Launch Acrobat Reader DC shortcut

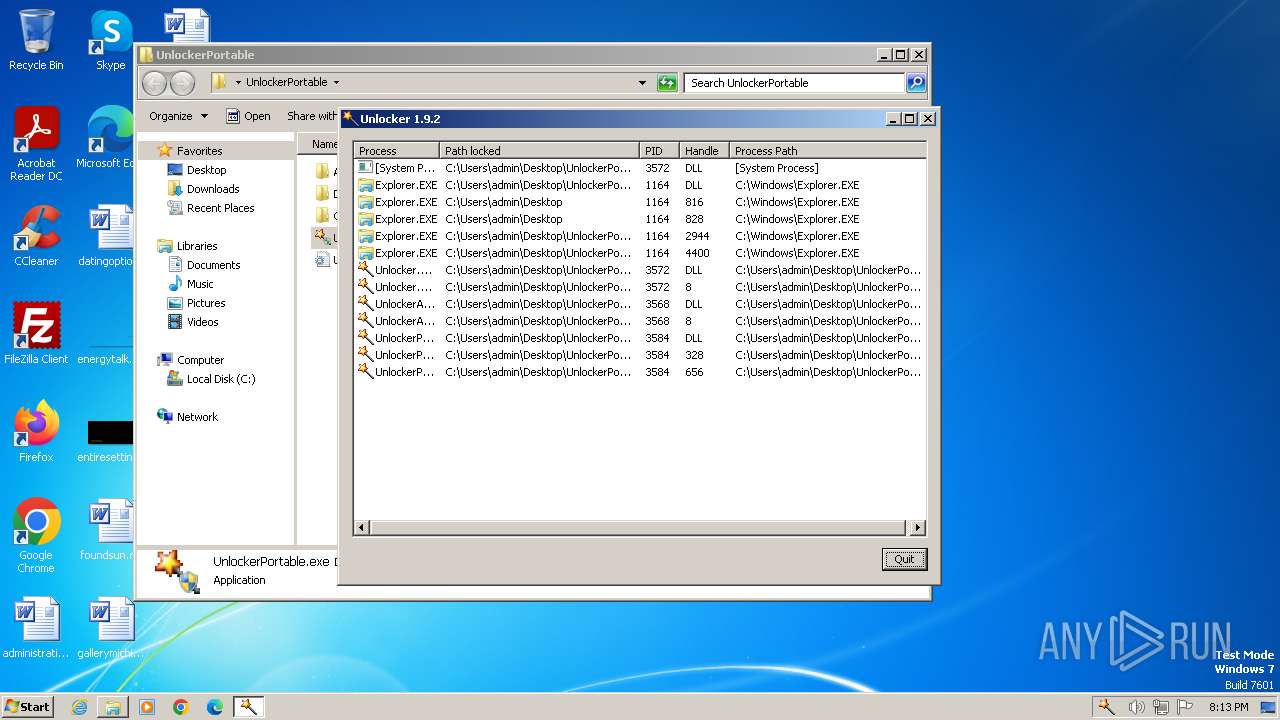[36, 144]
